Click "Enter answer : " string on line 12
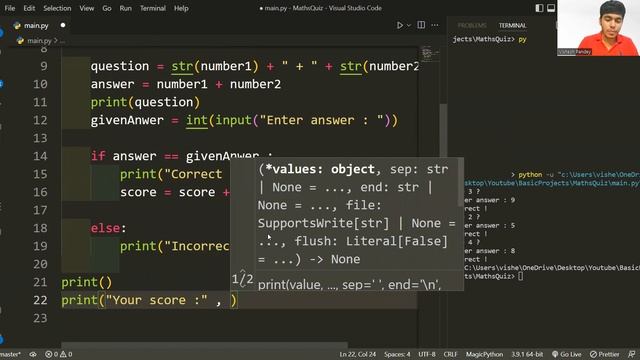The image size is (640, 360). point(322,120)
